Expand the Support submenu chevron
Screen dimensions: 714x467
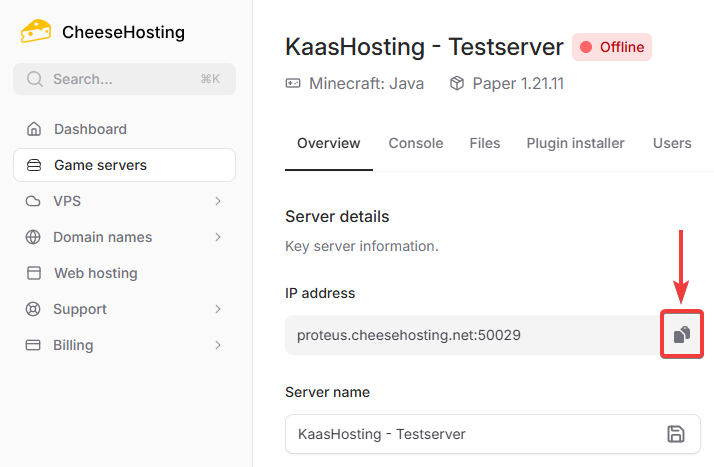218,309
